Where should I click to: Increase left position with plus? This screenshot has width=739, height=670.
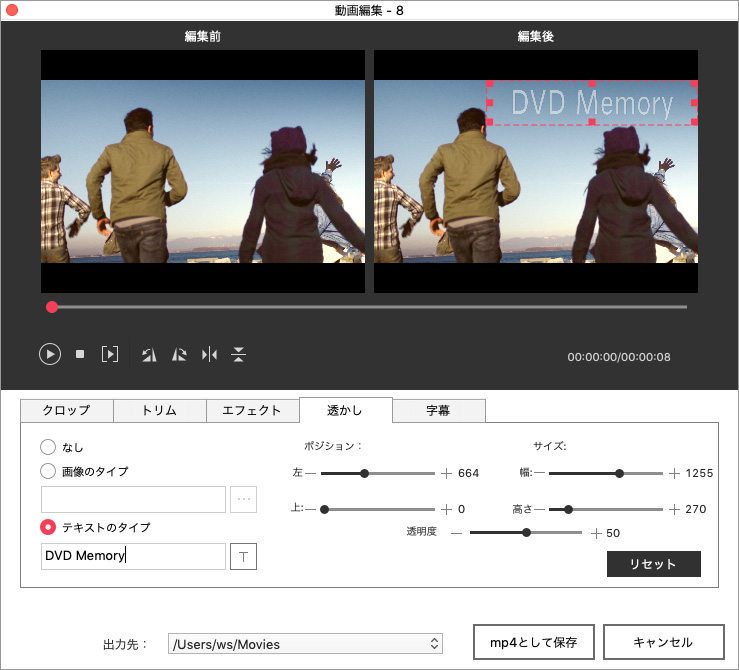(446, 473)
